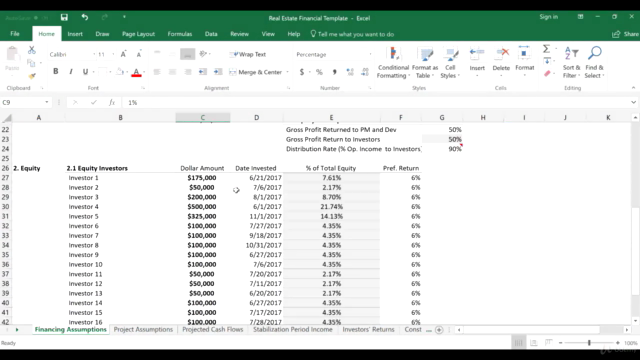
Task: Click Insert Function fx icon
Action: [x=112, y=102]
